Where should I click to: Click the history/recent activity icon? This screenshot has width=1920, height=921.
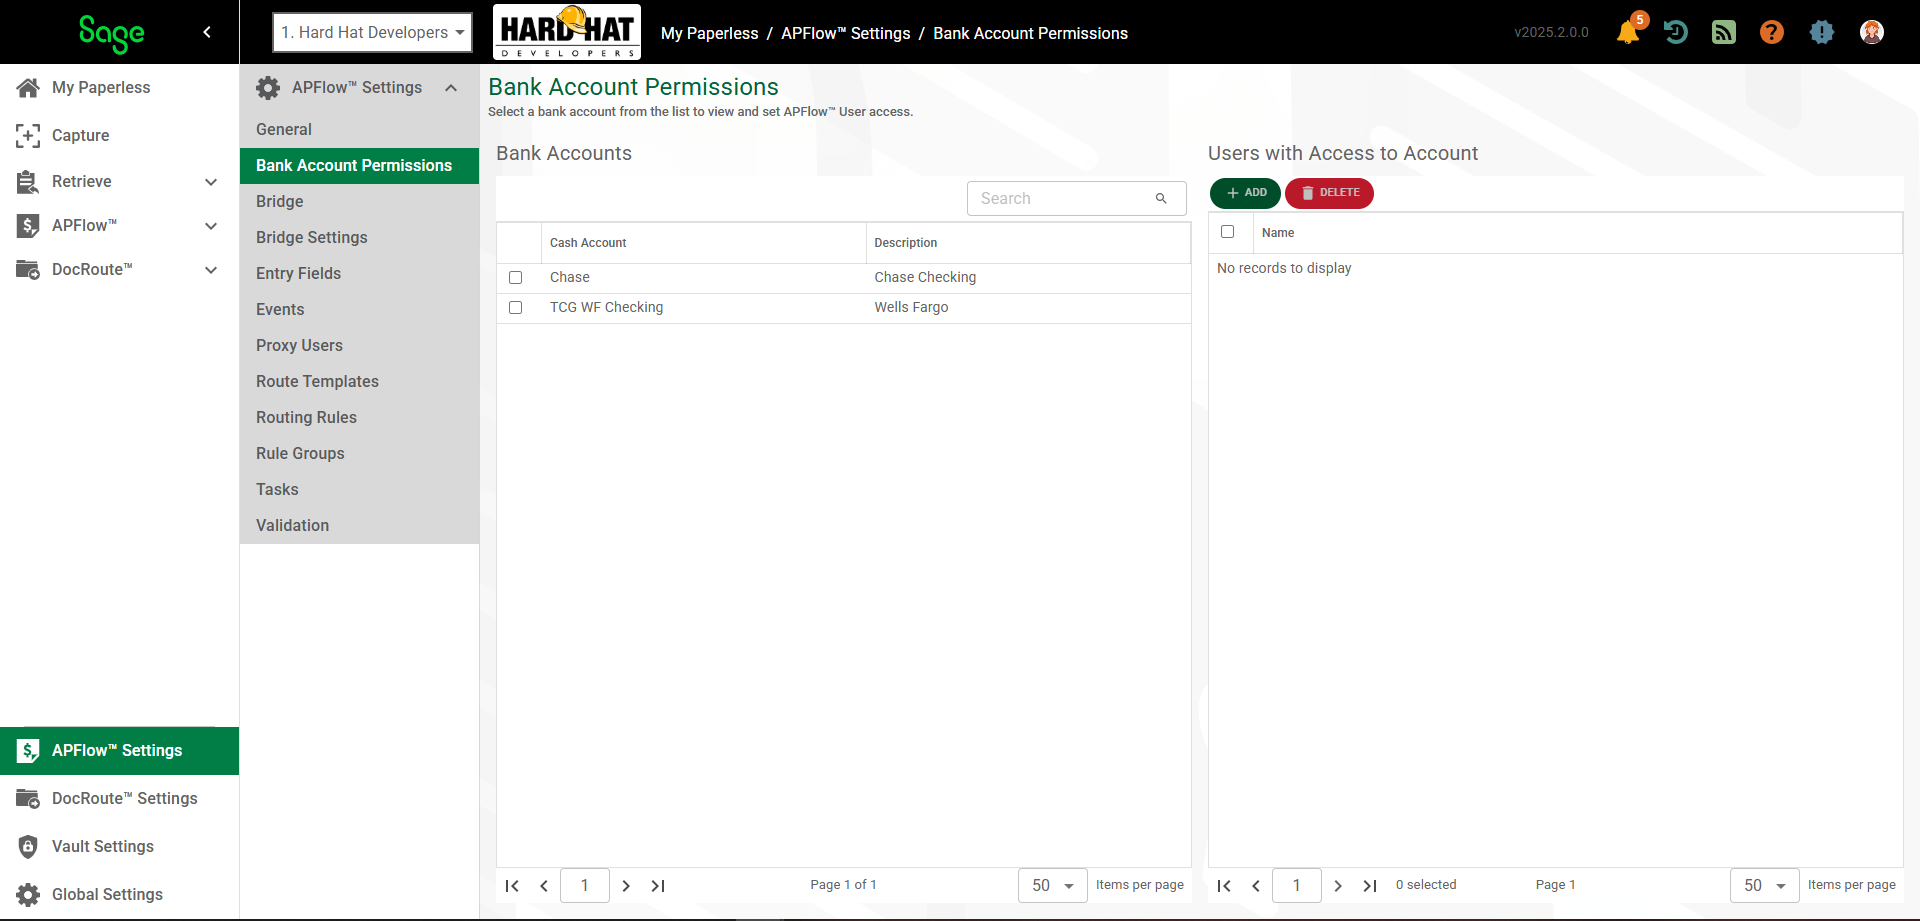(1676, 32)
